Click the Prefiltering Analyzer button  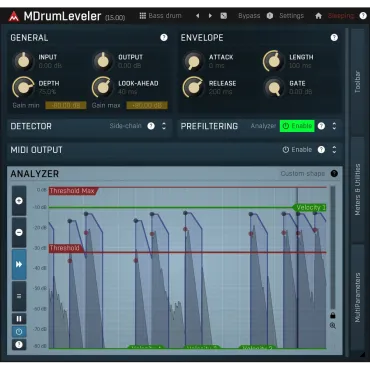[x=263, y=126]
